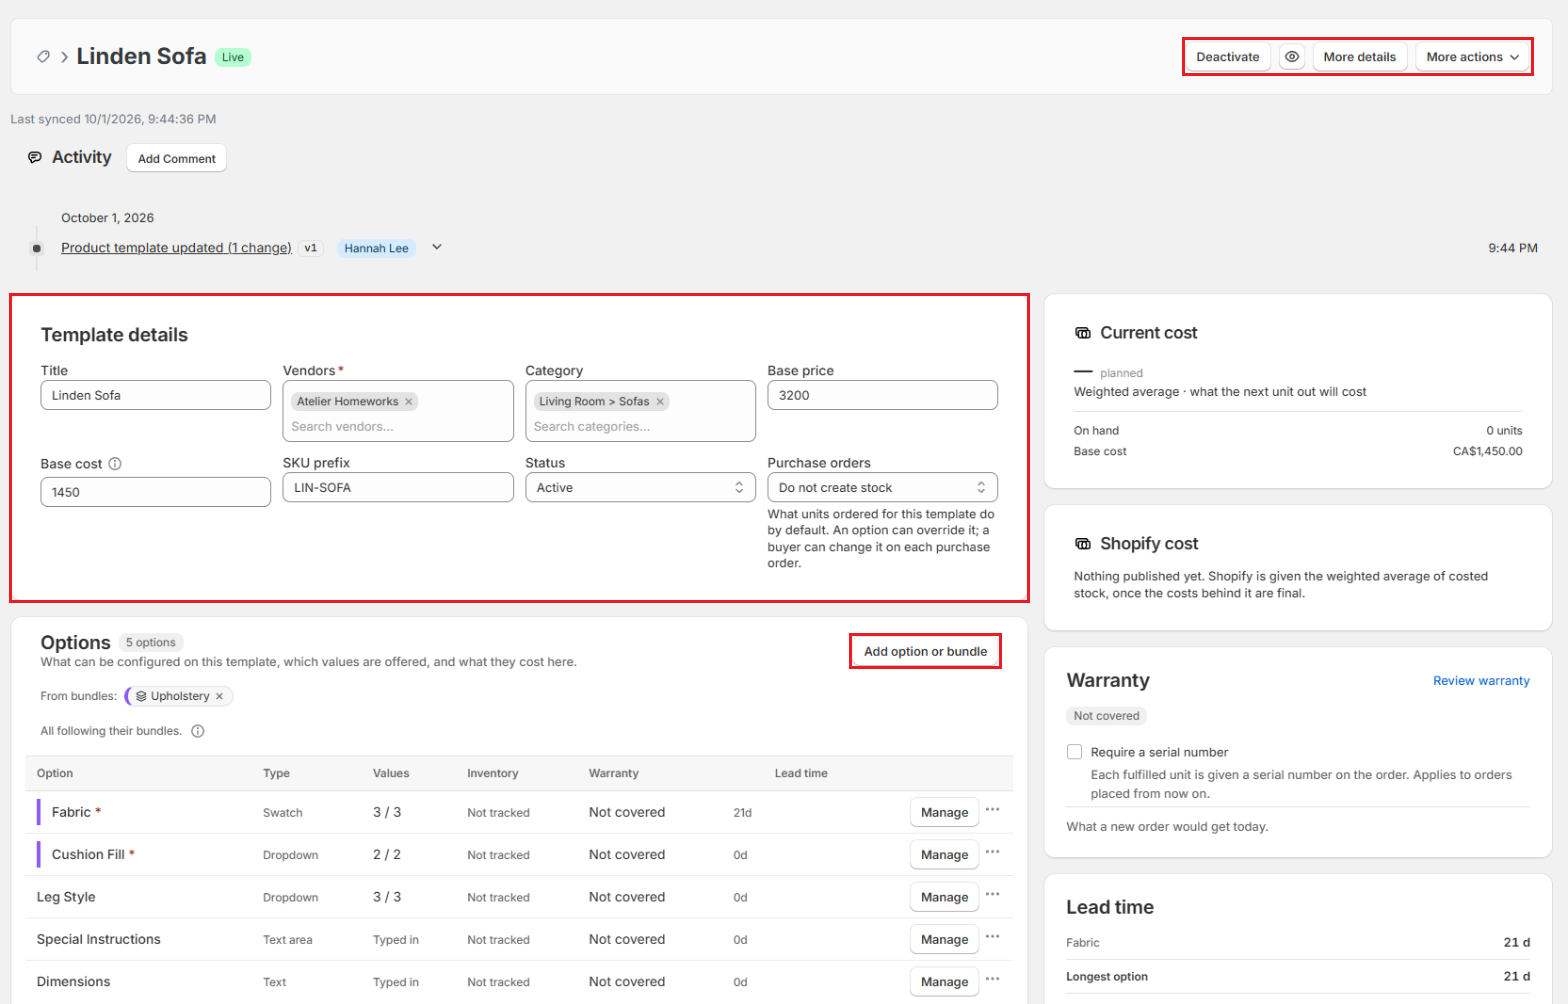The width and height of the screenshot is (1568, 1004).
Task: Click Add Comment in Activity
Action: pos(177,158)
